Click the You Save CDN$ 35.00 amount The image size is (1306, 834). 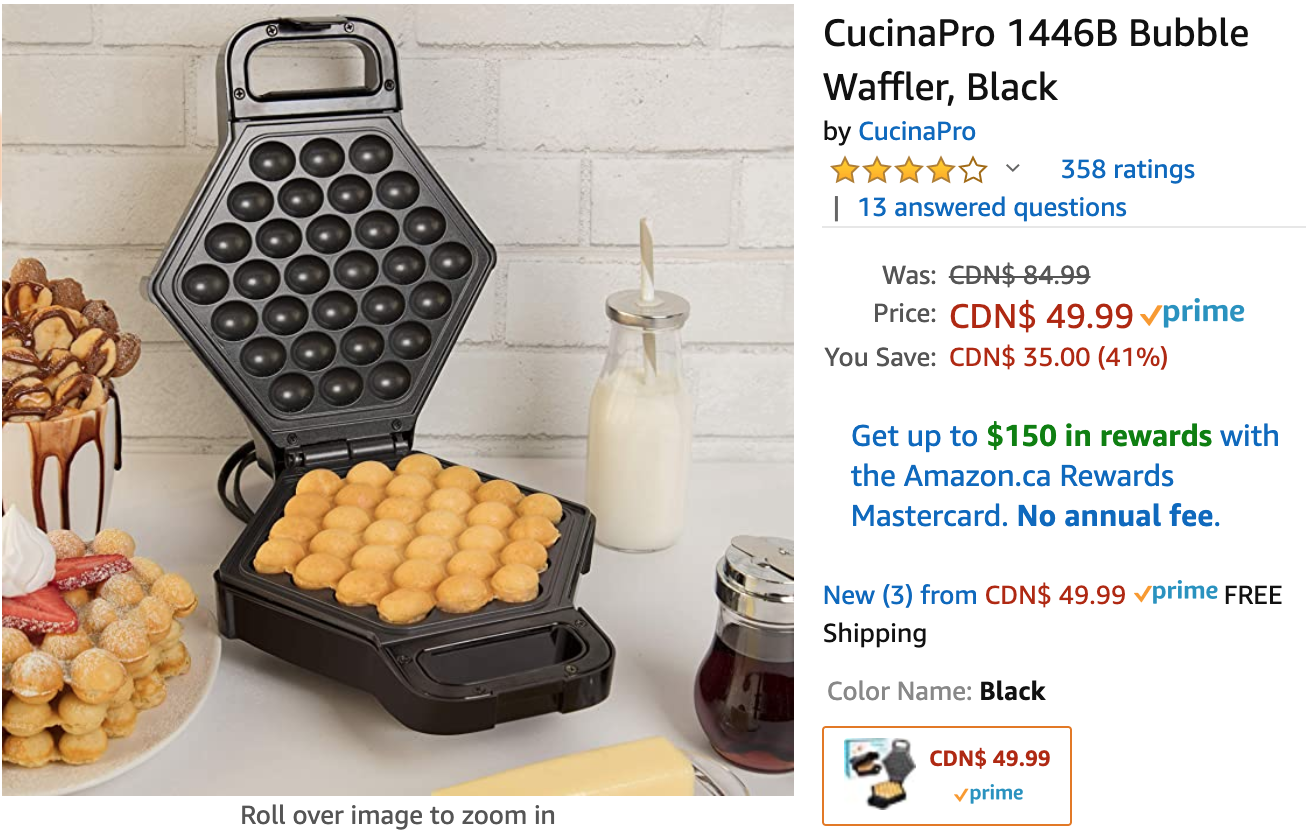tap(1058, 357)
